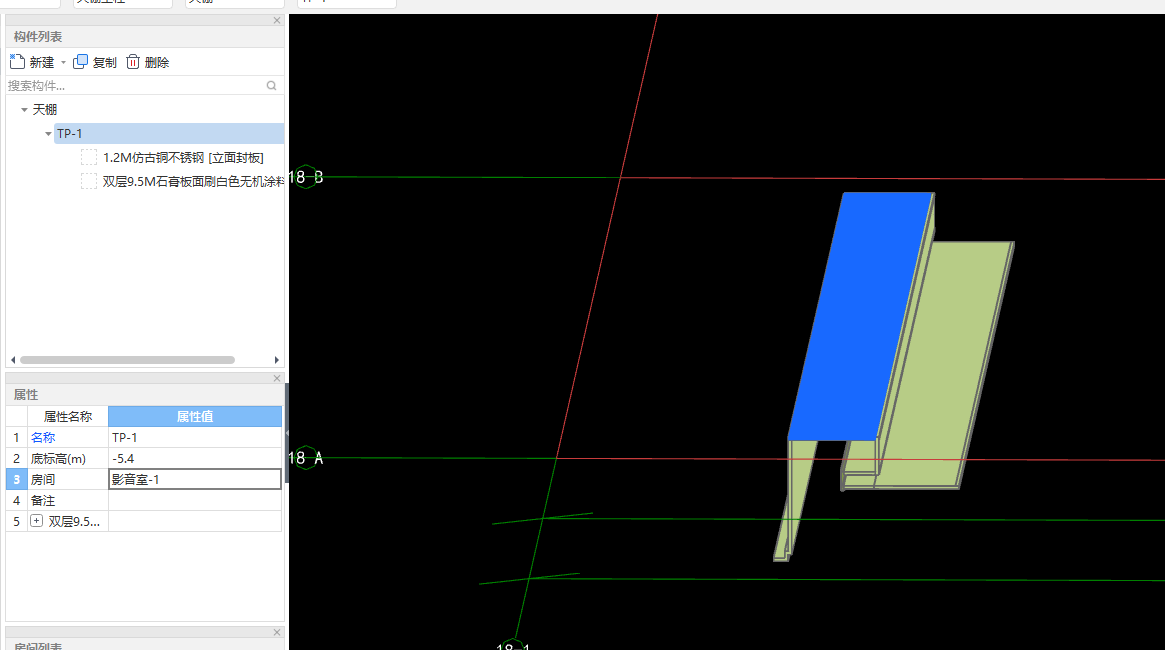This screenshot has width=1165, height=650.
Task: Select the 1.2M仿古铜不锈钢 [立面封板] item
Action: click(x=183, y=157)
